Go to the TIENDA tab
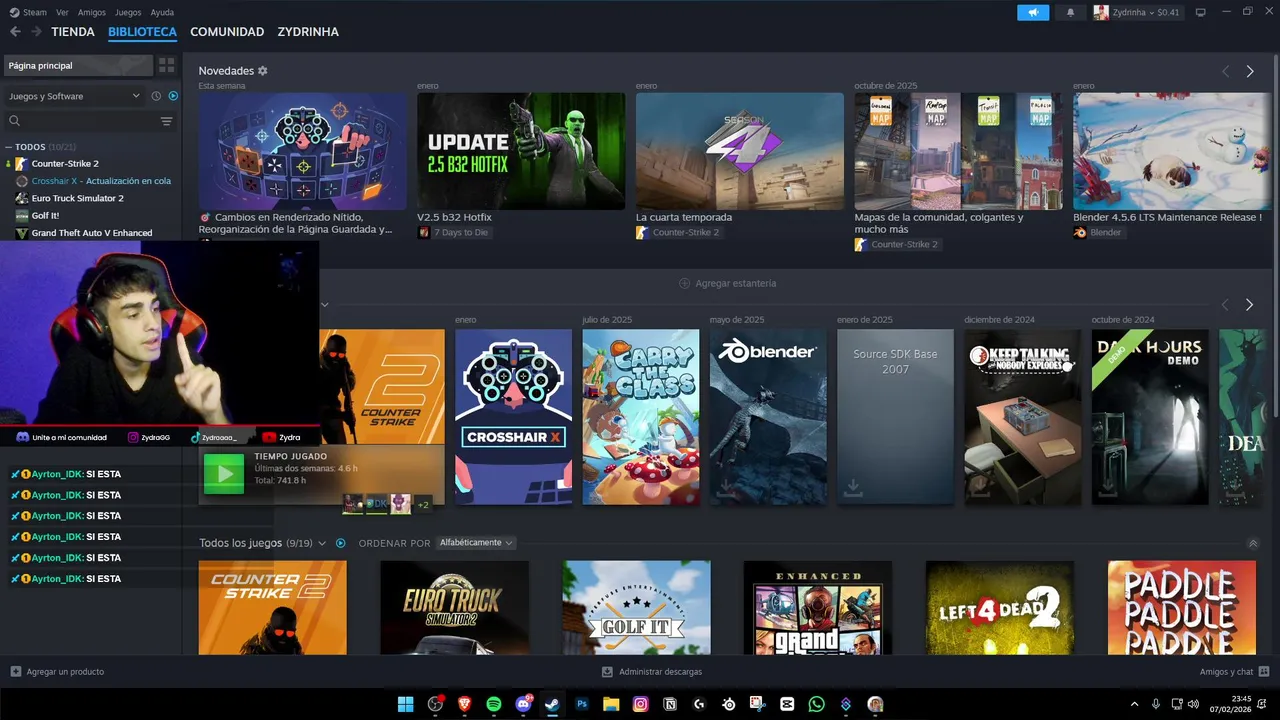Screen dimensions: 1280x720 pos(73,32)
